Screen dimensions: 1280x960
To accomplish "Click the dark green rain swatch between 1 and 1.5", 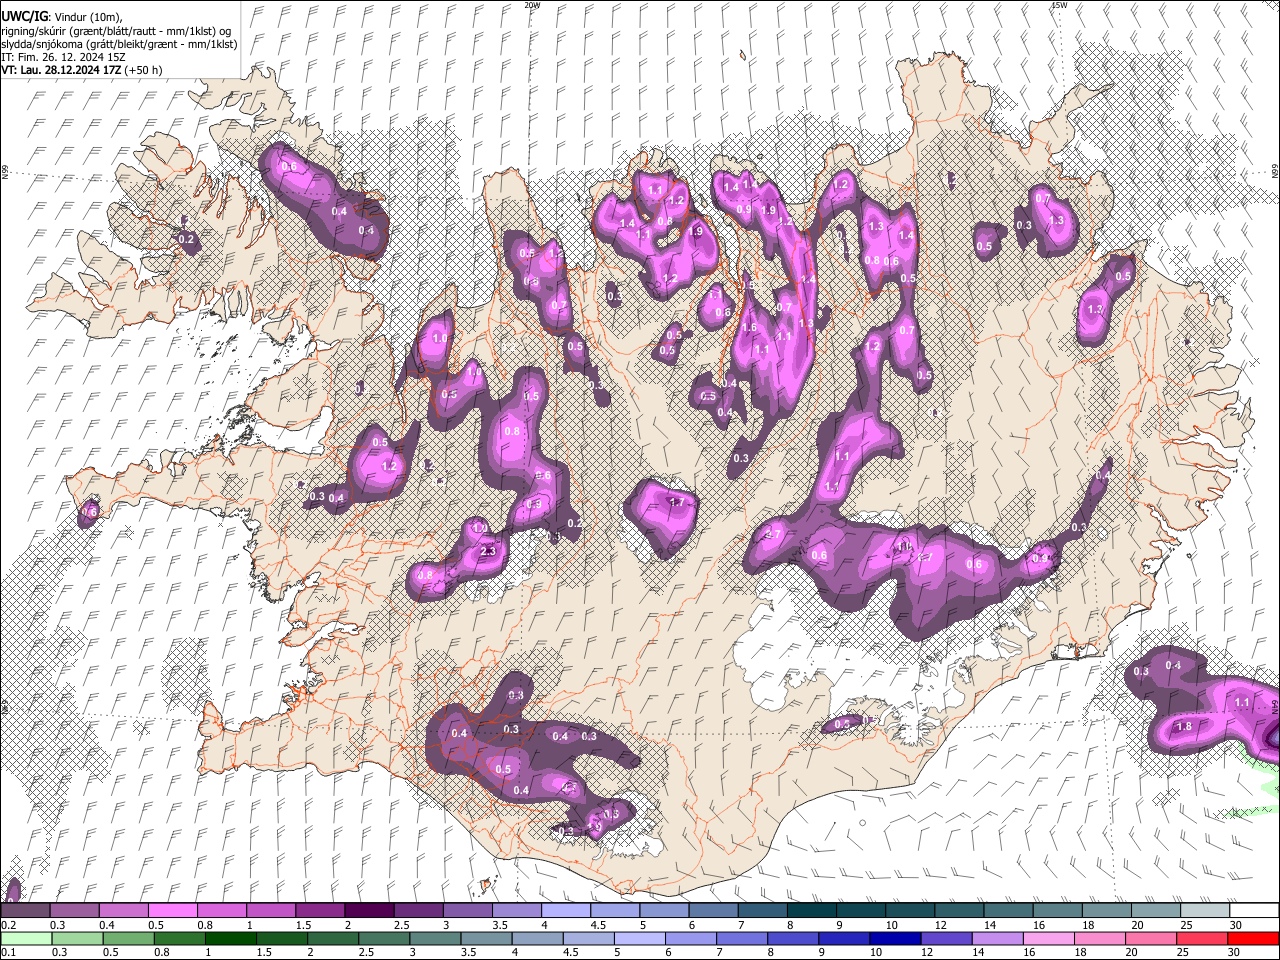I will pyautogui.click(x=232, y=938).
